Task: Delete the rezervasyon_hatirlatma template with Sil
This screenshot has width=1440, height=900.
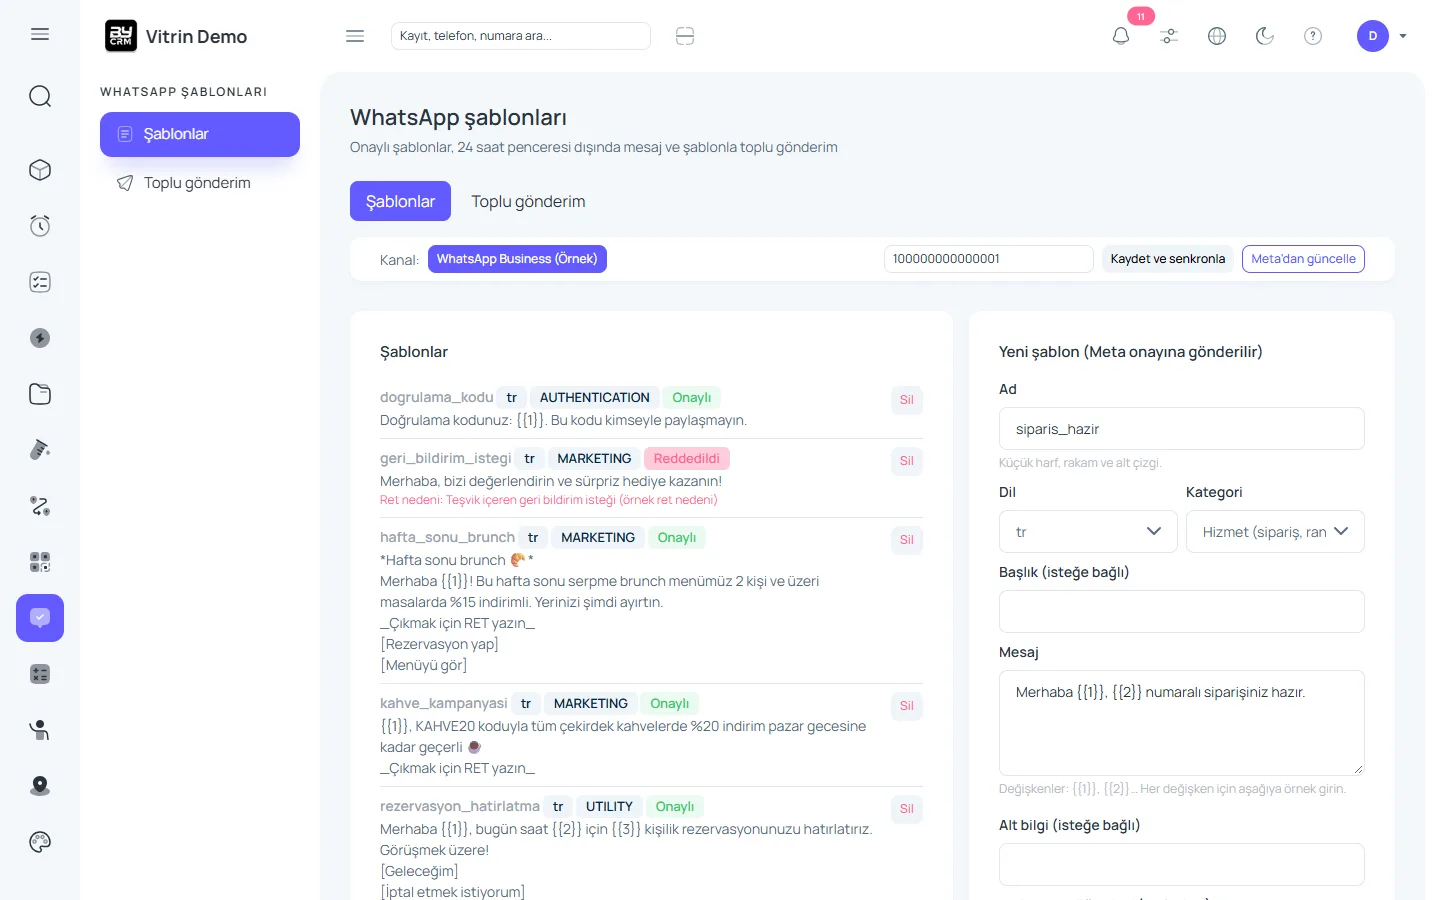Action: click(906, 809)
